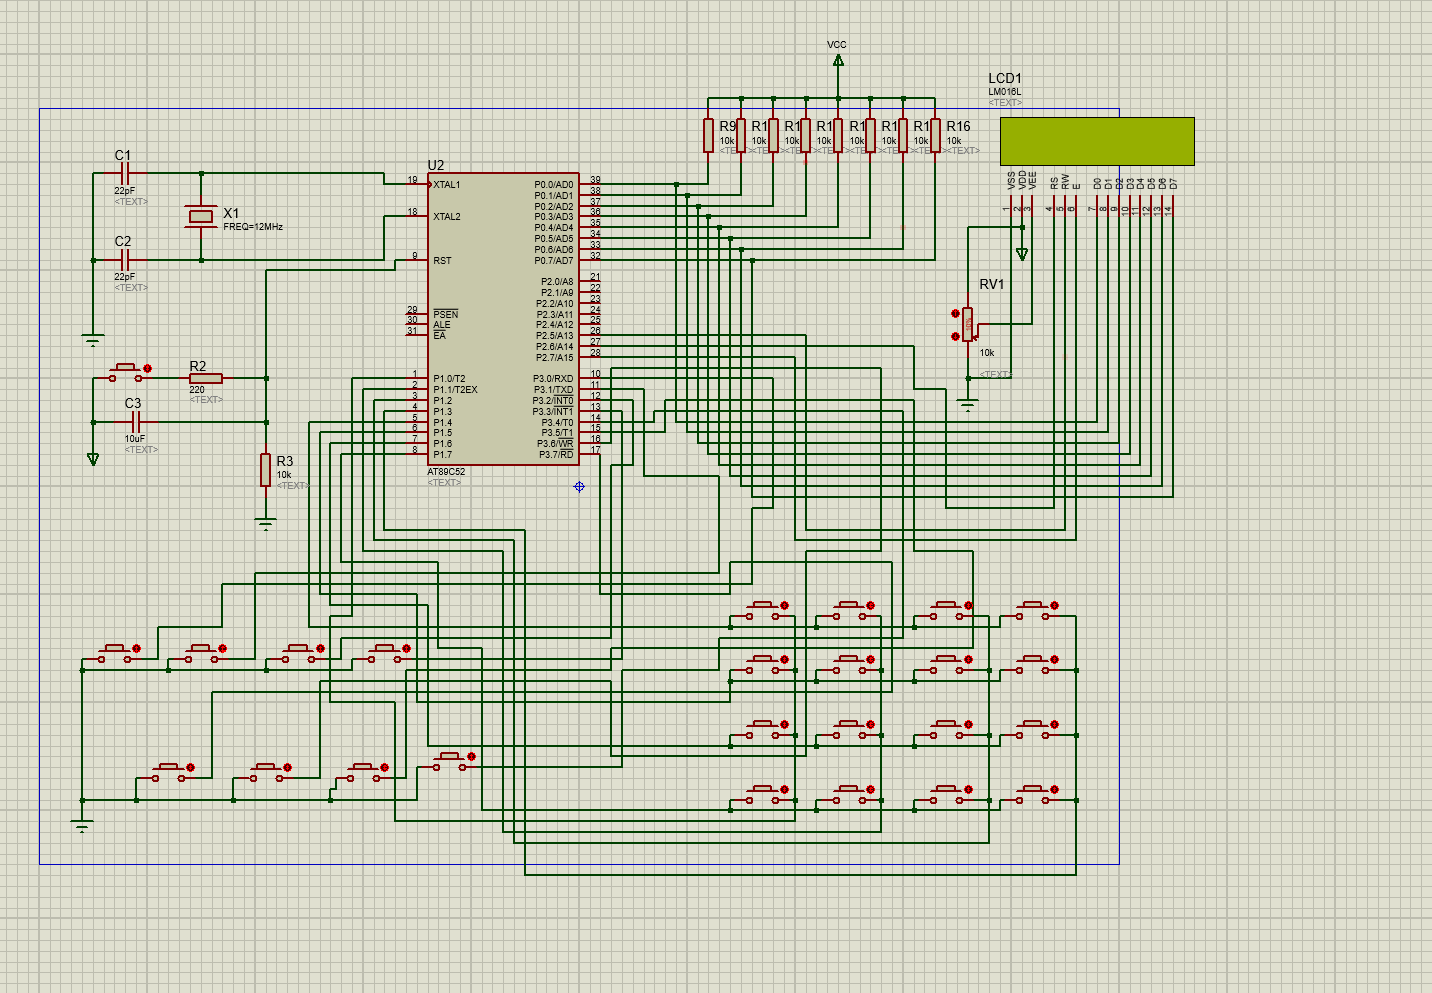Viewport: 1432px width, 993px height.
Task: Click the ground symbol below C2
Action: tap(93, 341)
